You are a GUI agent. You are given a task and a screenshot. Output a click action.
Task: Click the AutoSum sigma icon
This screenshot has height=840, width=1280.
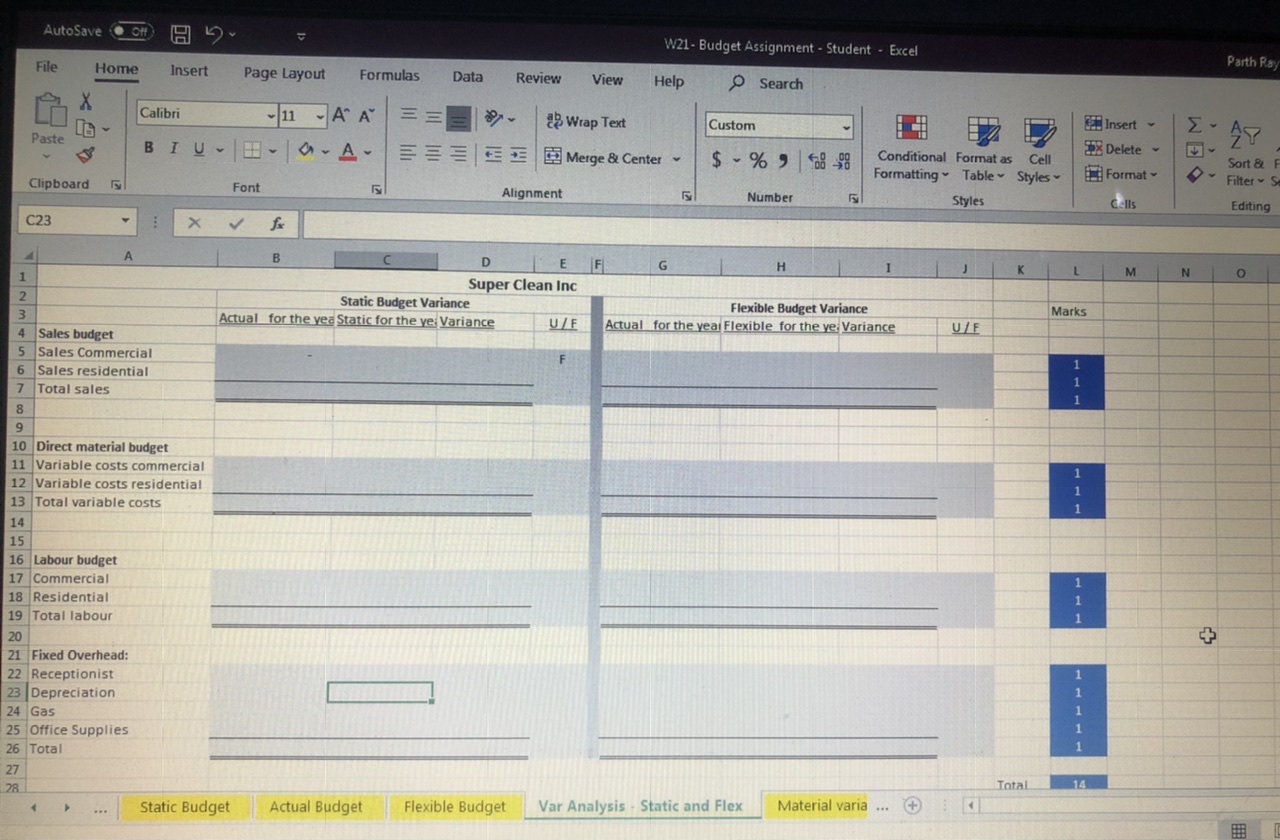pyautogui.click(x=1193, y=124)
